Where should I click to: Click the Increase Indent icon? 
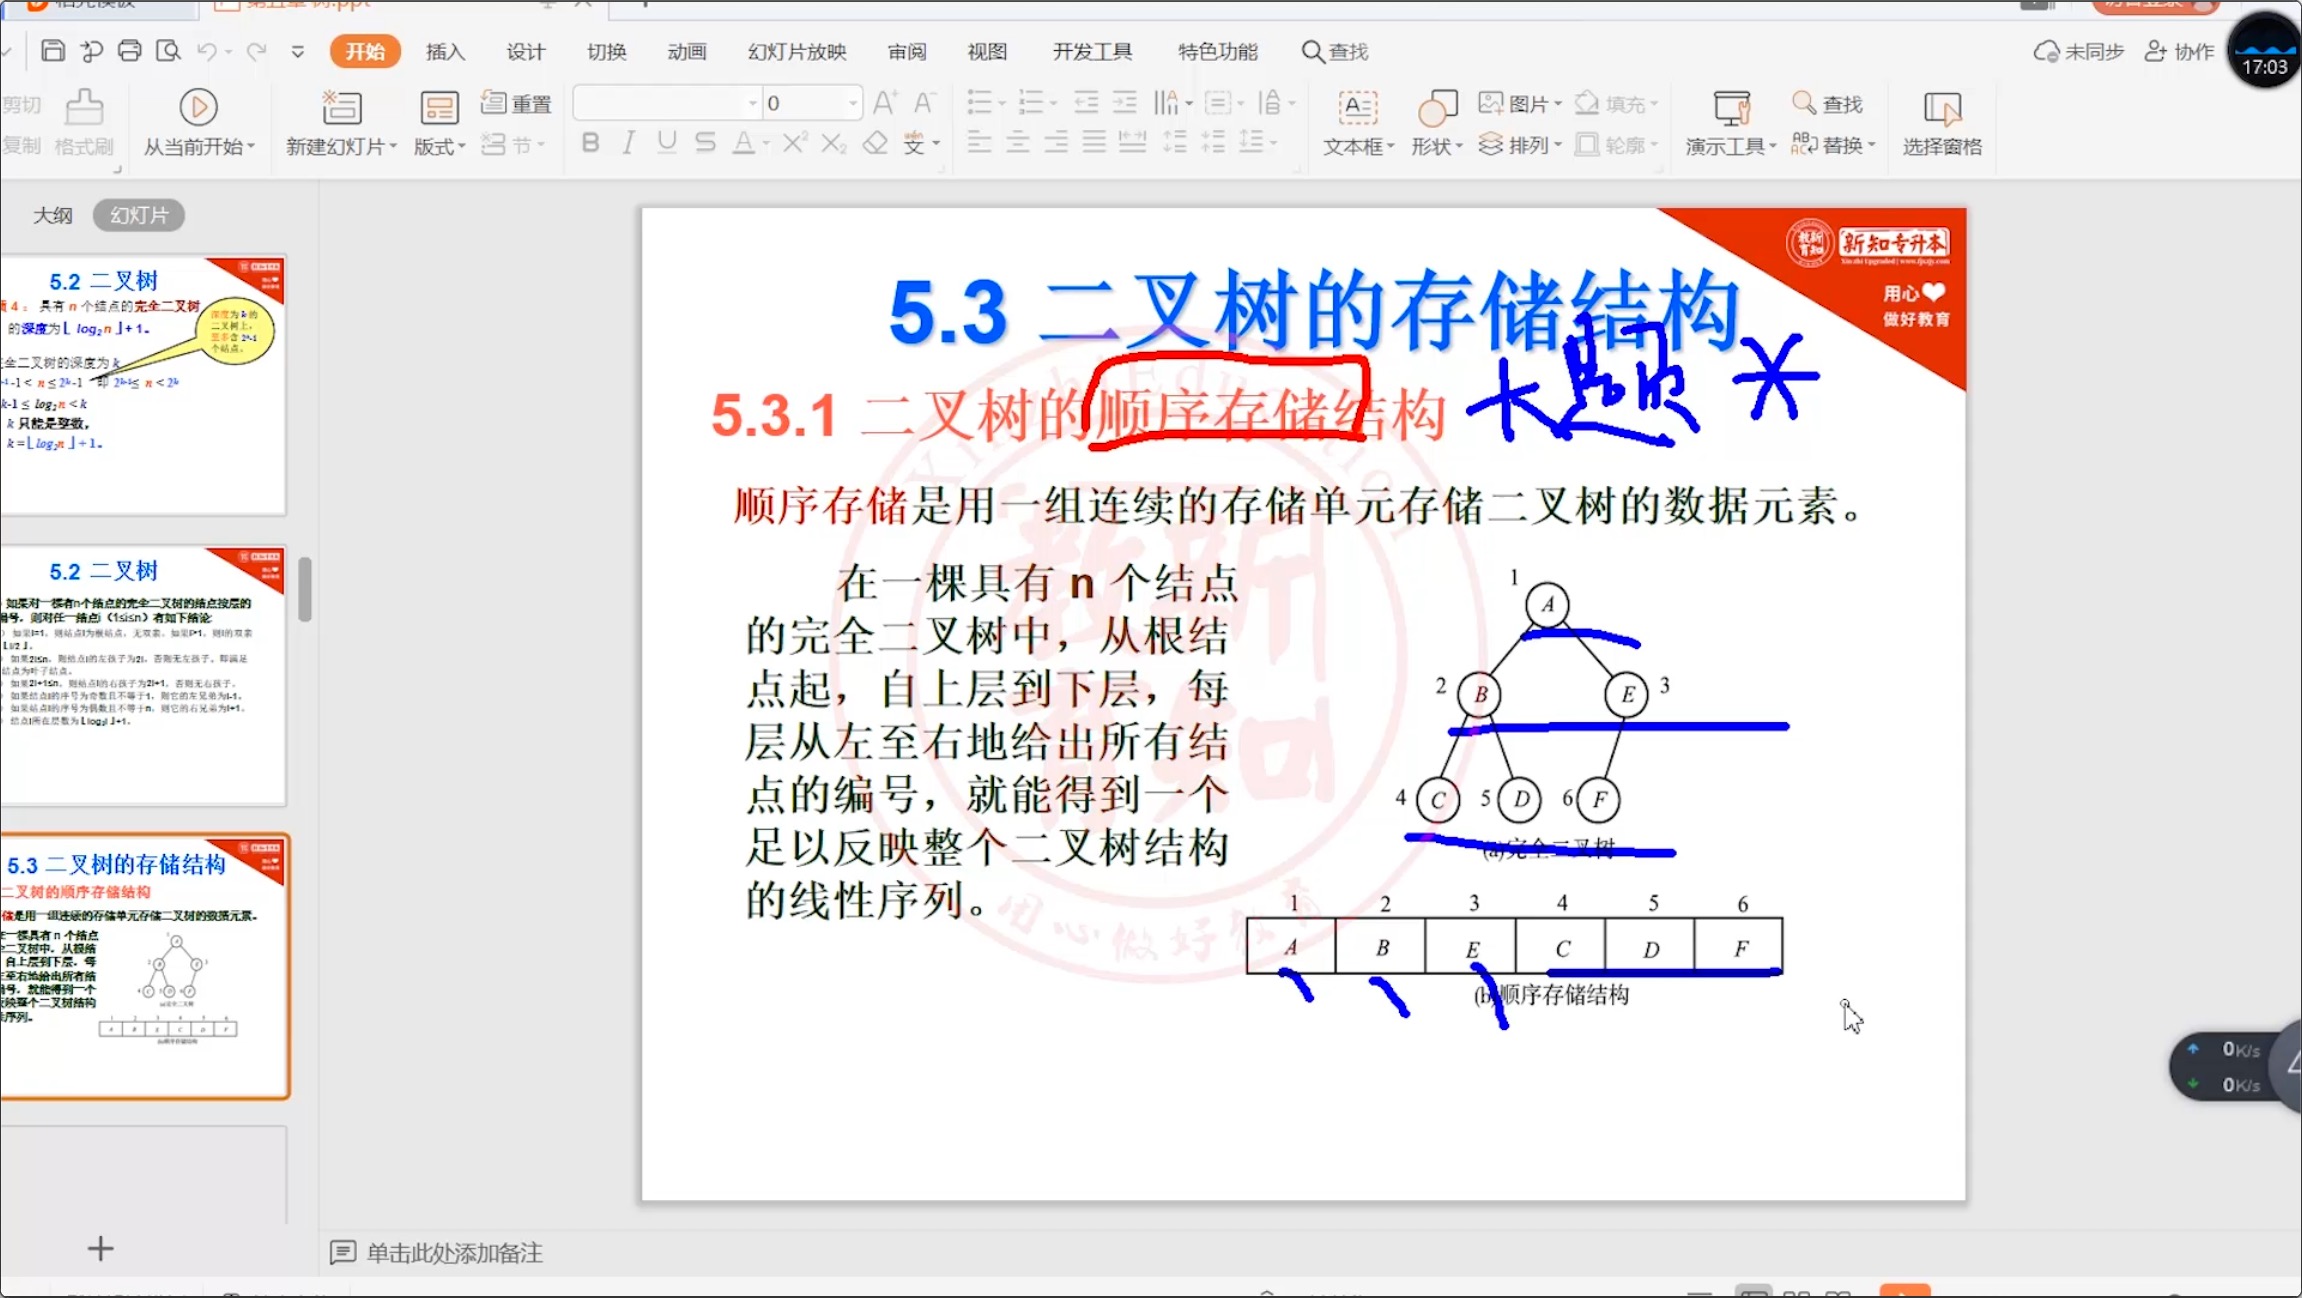[1125, 102]
